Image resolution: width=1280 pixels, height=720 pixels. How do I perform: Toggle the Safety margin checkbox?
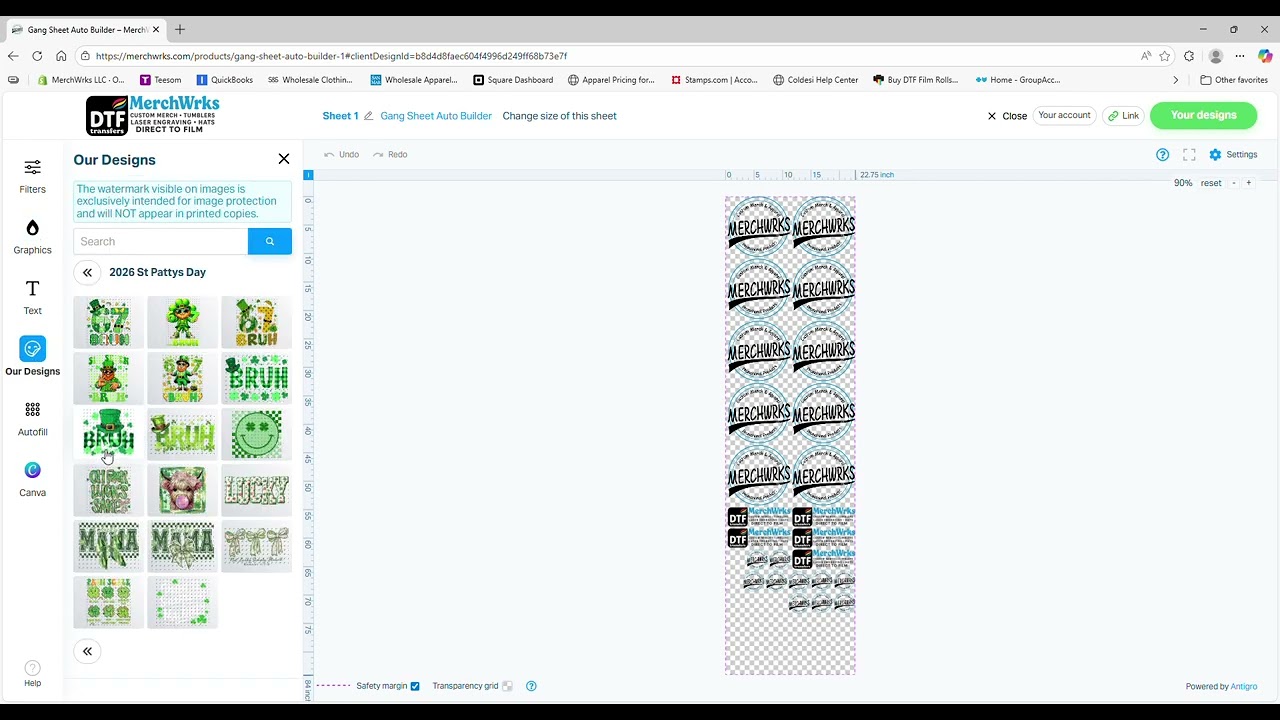[x=415, y=686]
